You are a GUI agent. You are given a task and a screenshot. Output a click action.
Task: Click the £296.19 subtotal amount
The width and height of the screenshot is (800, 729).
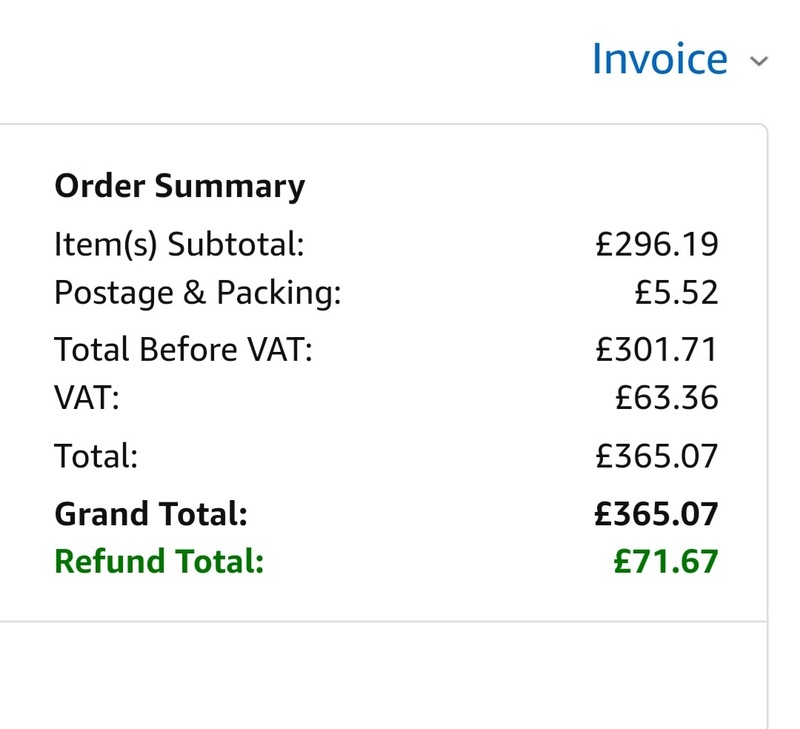656,244
